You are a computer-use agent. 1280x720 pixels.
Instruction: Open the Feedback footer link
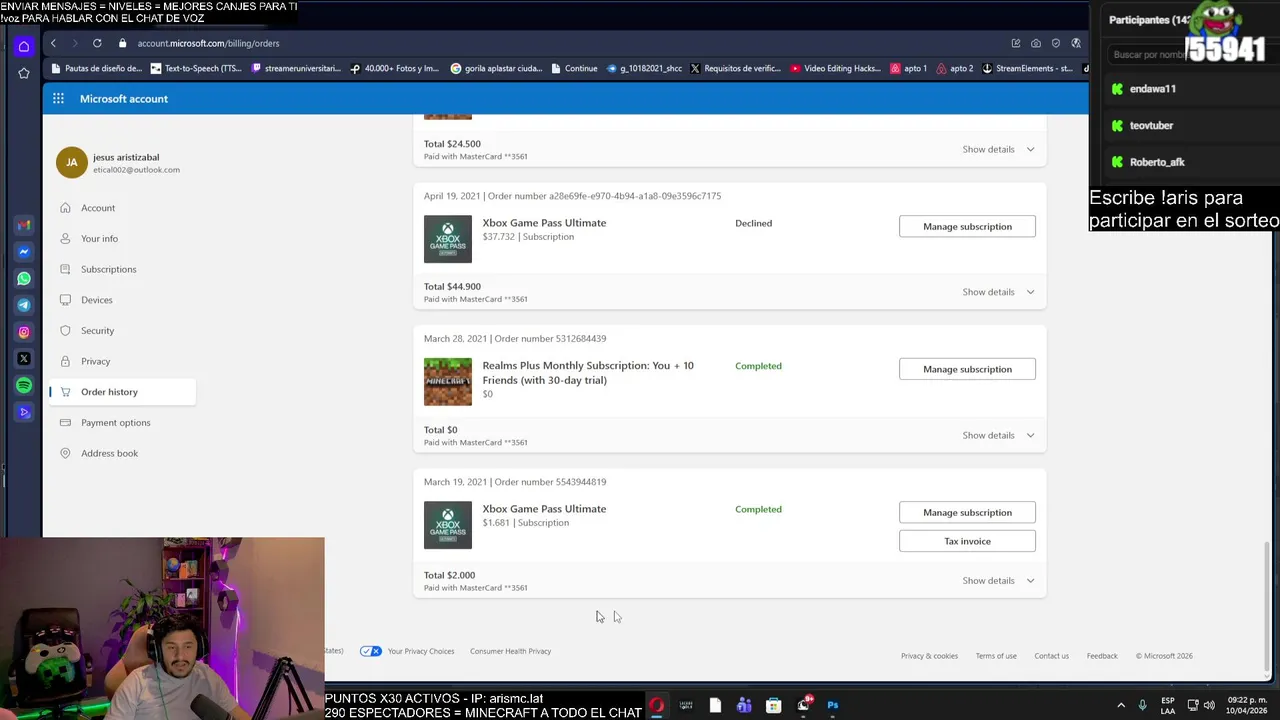(1102, 656)
